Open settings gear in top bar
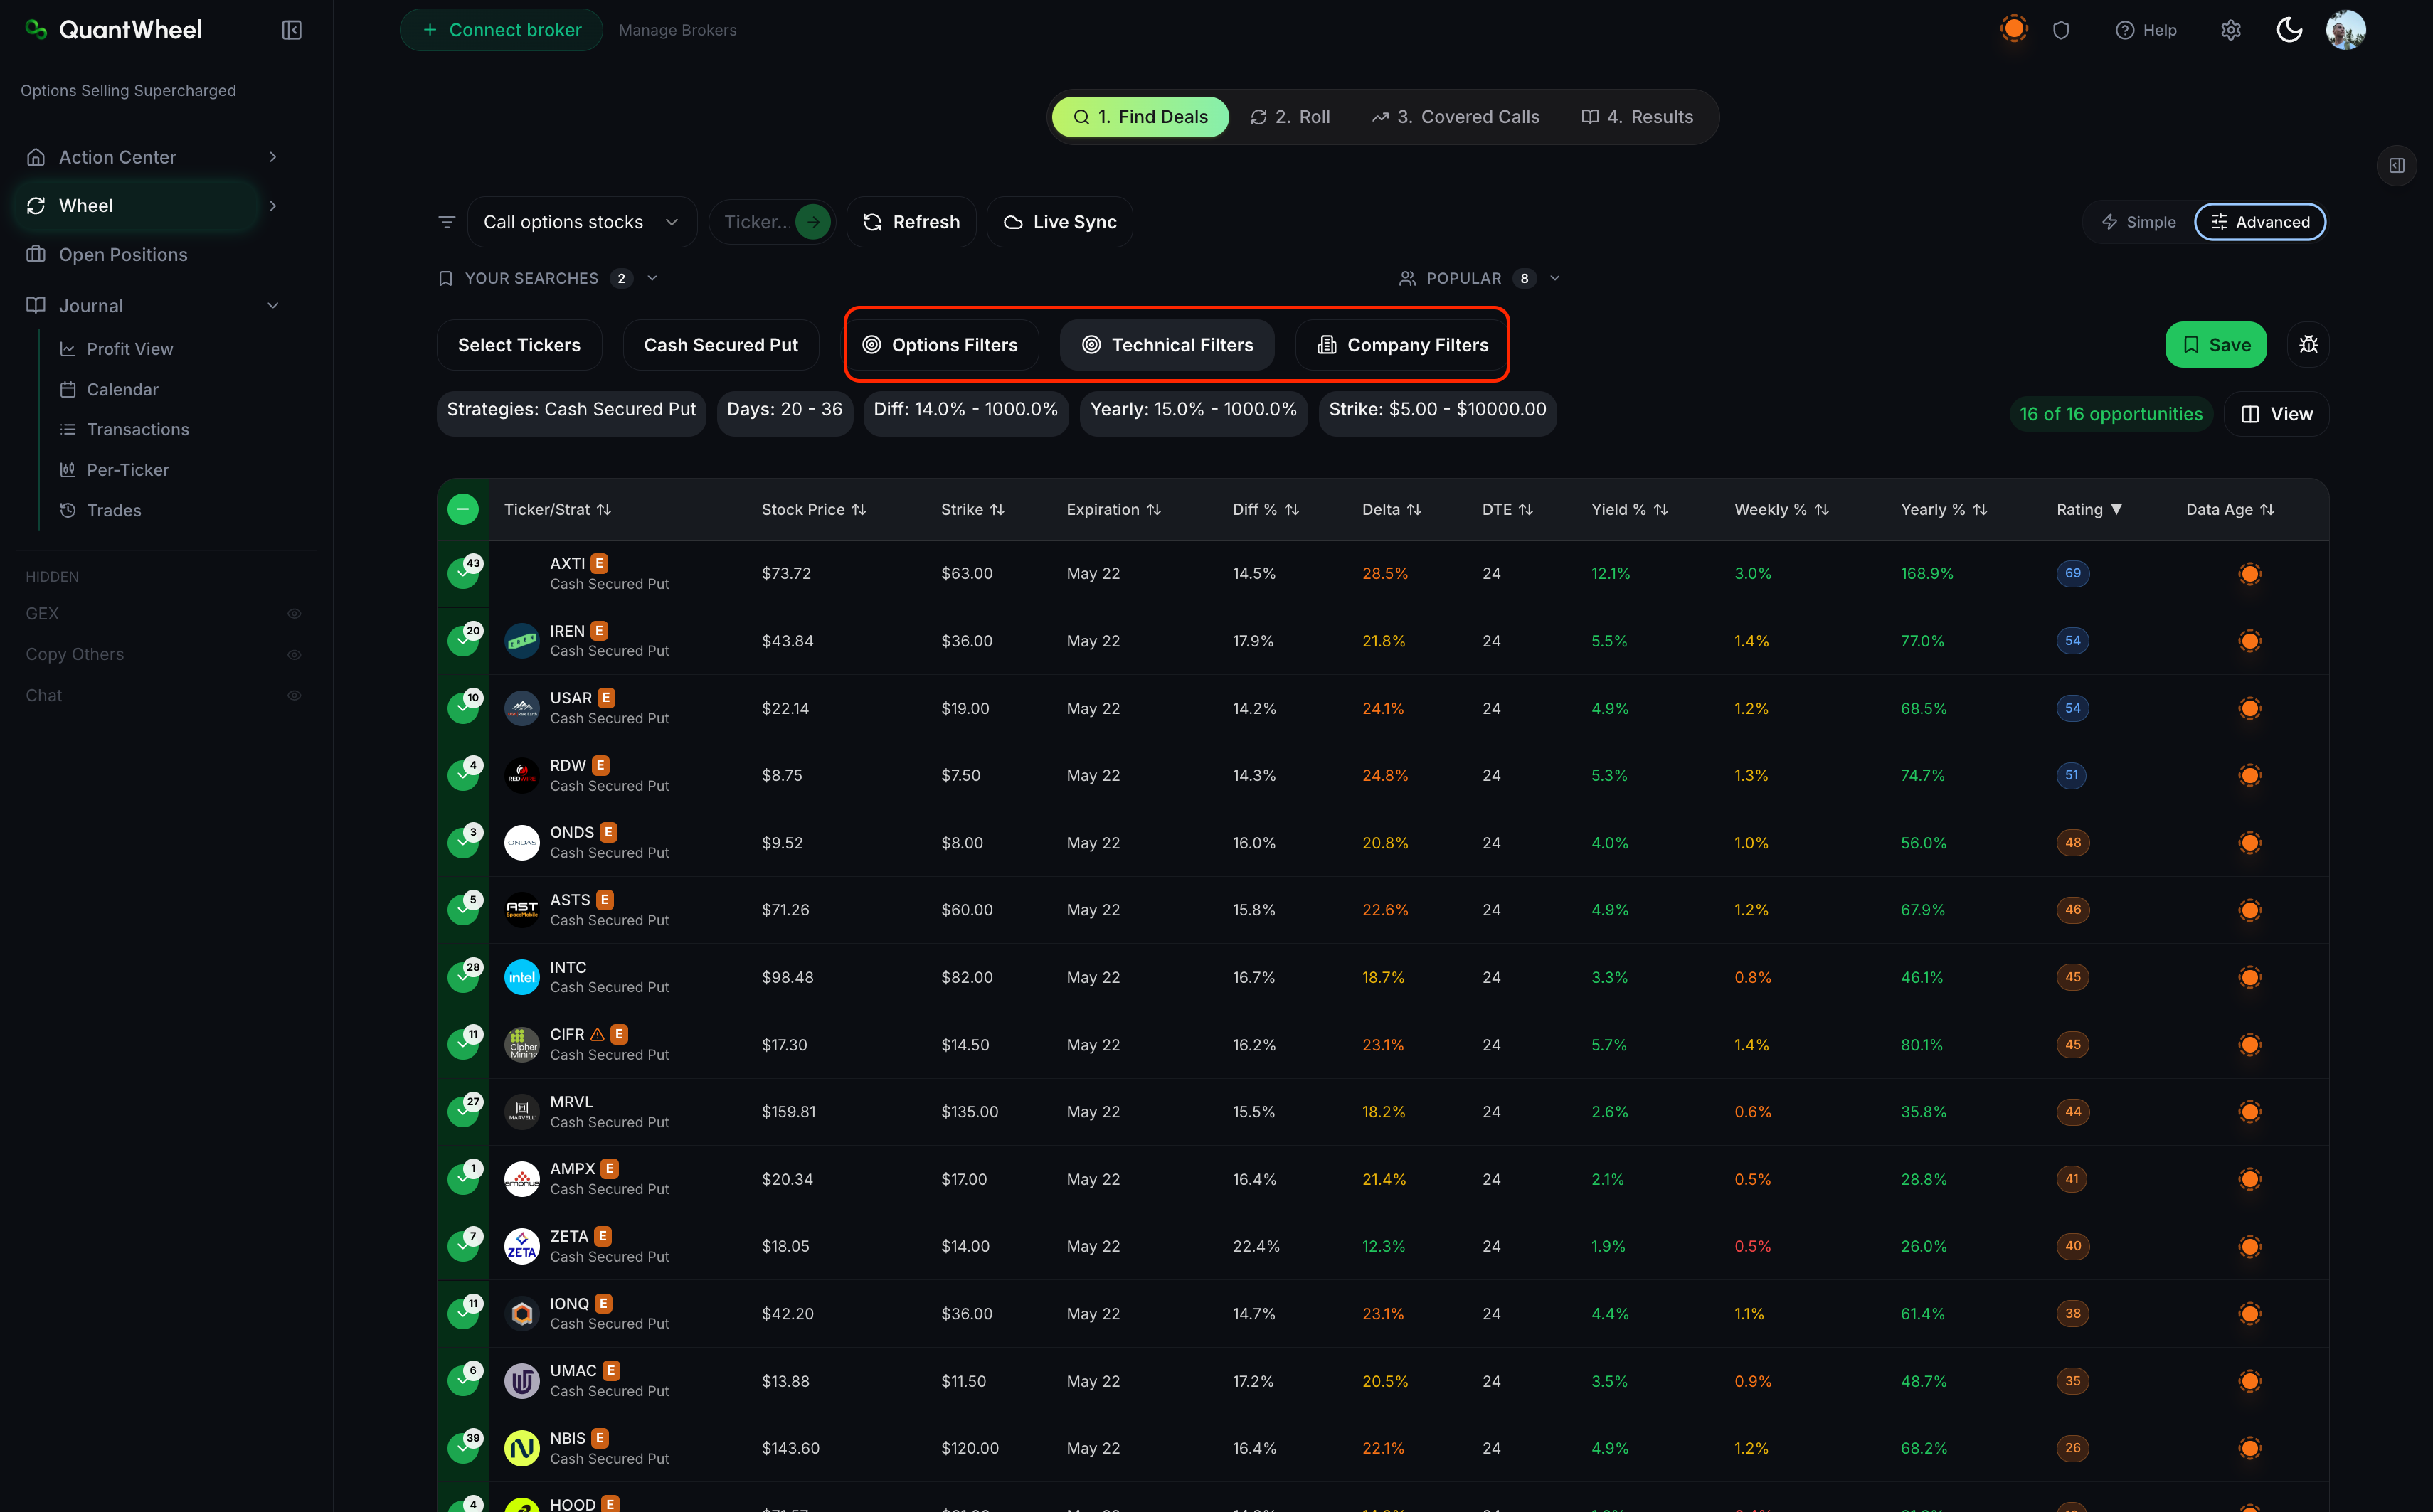This screenshot has width=2433, height=1512. 2231,30
